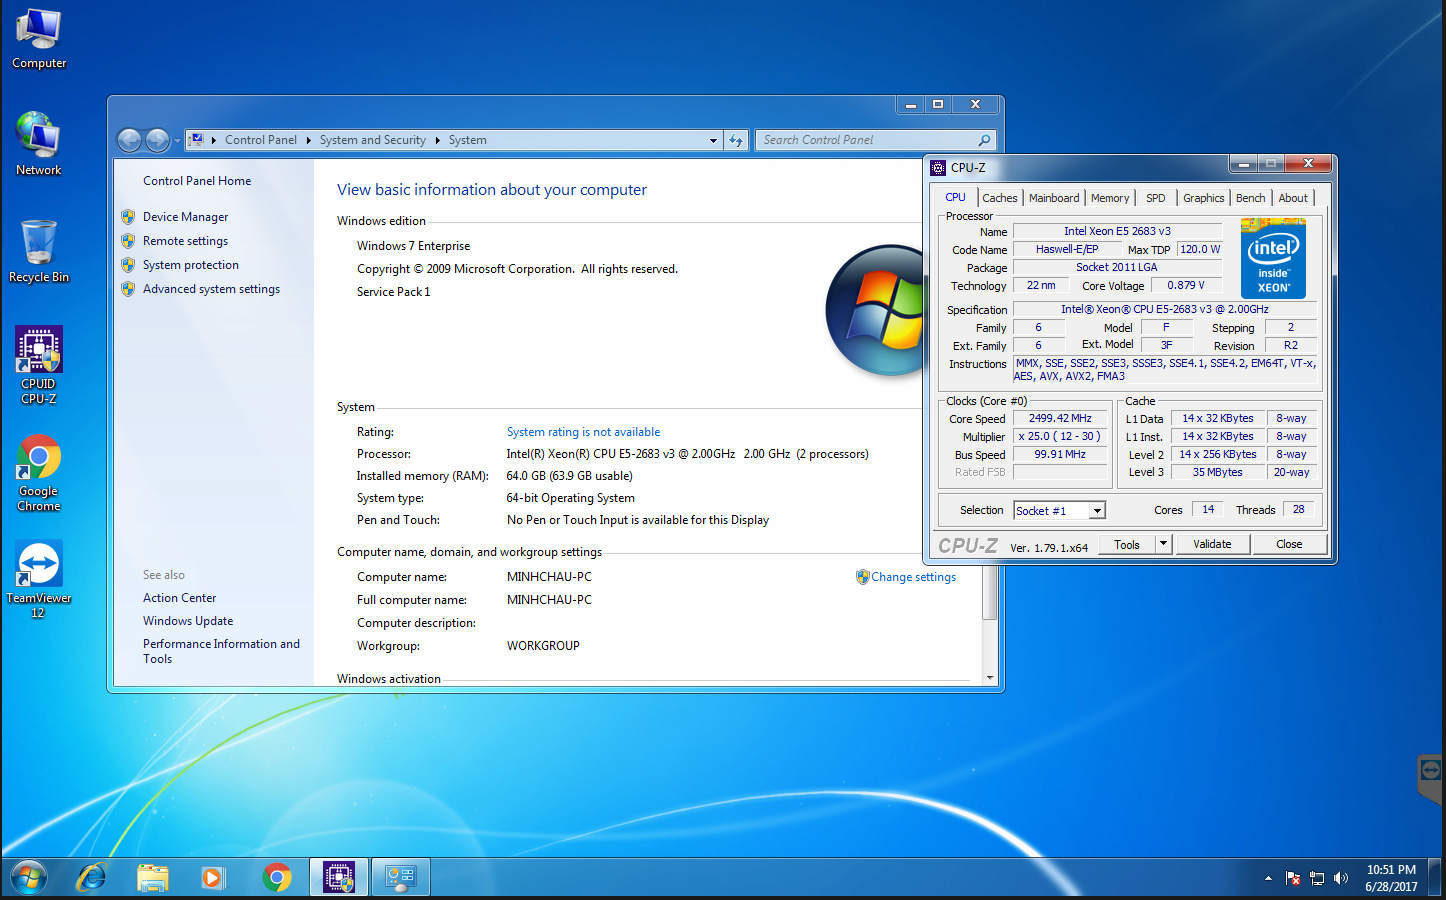Viewport: 1446px width, 900px height.
Task: Switch to the About tab
Action: (x=1293, y=198)
